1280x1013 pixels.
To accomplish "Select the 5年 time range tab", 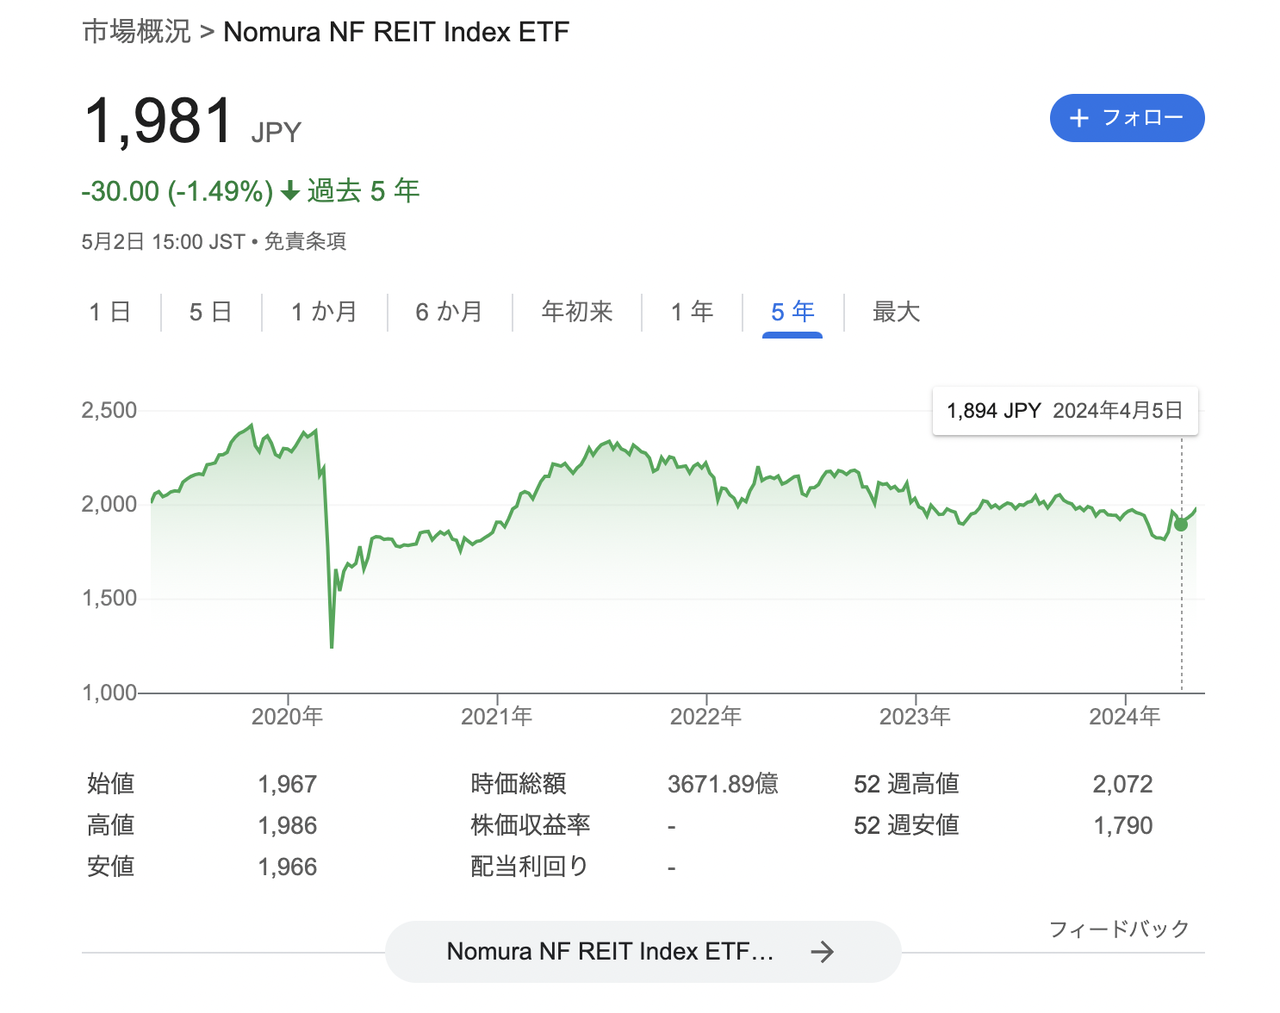I will coord(792,312).
